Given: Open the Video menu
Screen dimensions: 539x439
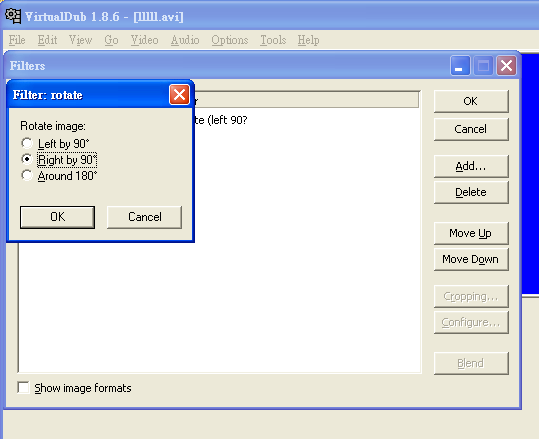Looking at the screenshot, I should [144, 40].
